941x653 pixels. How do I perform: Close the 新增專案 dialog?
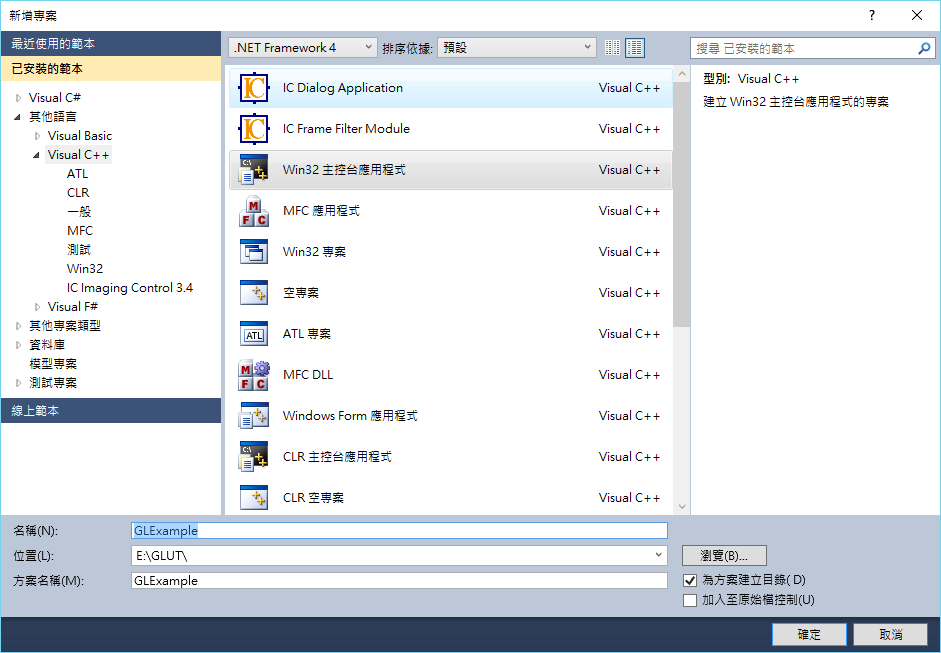pos(916,16)
